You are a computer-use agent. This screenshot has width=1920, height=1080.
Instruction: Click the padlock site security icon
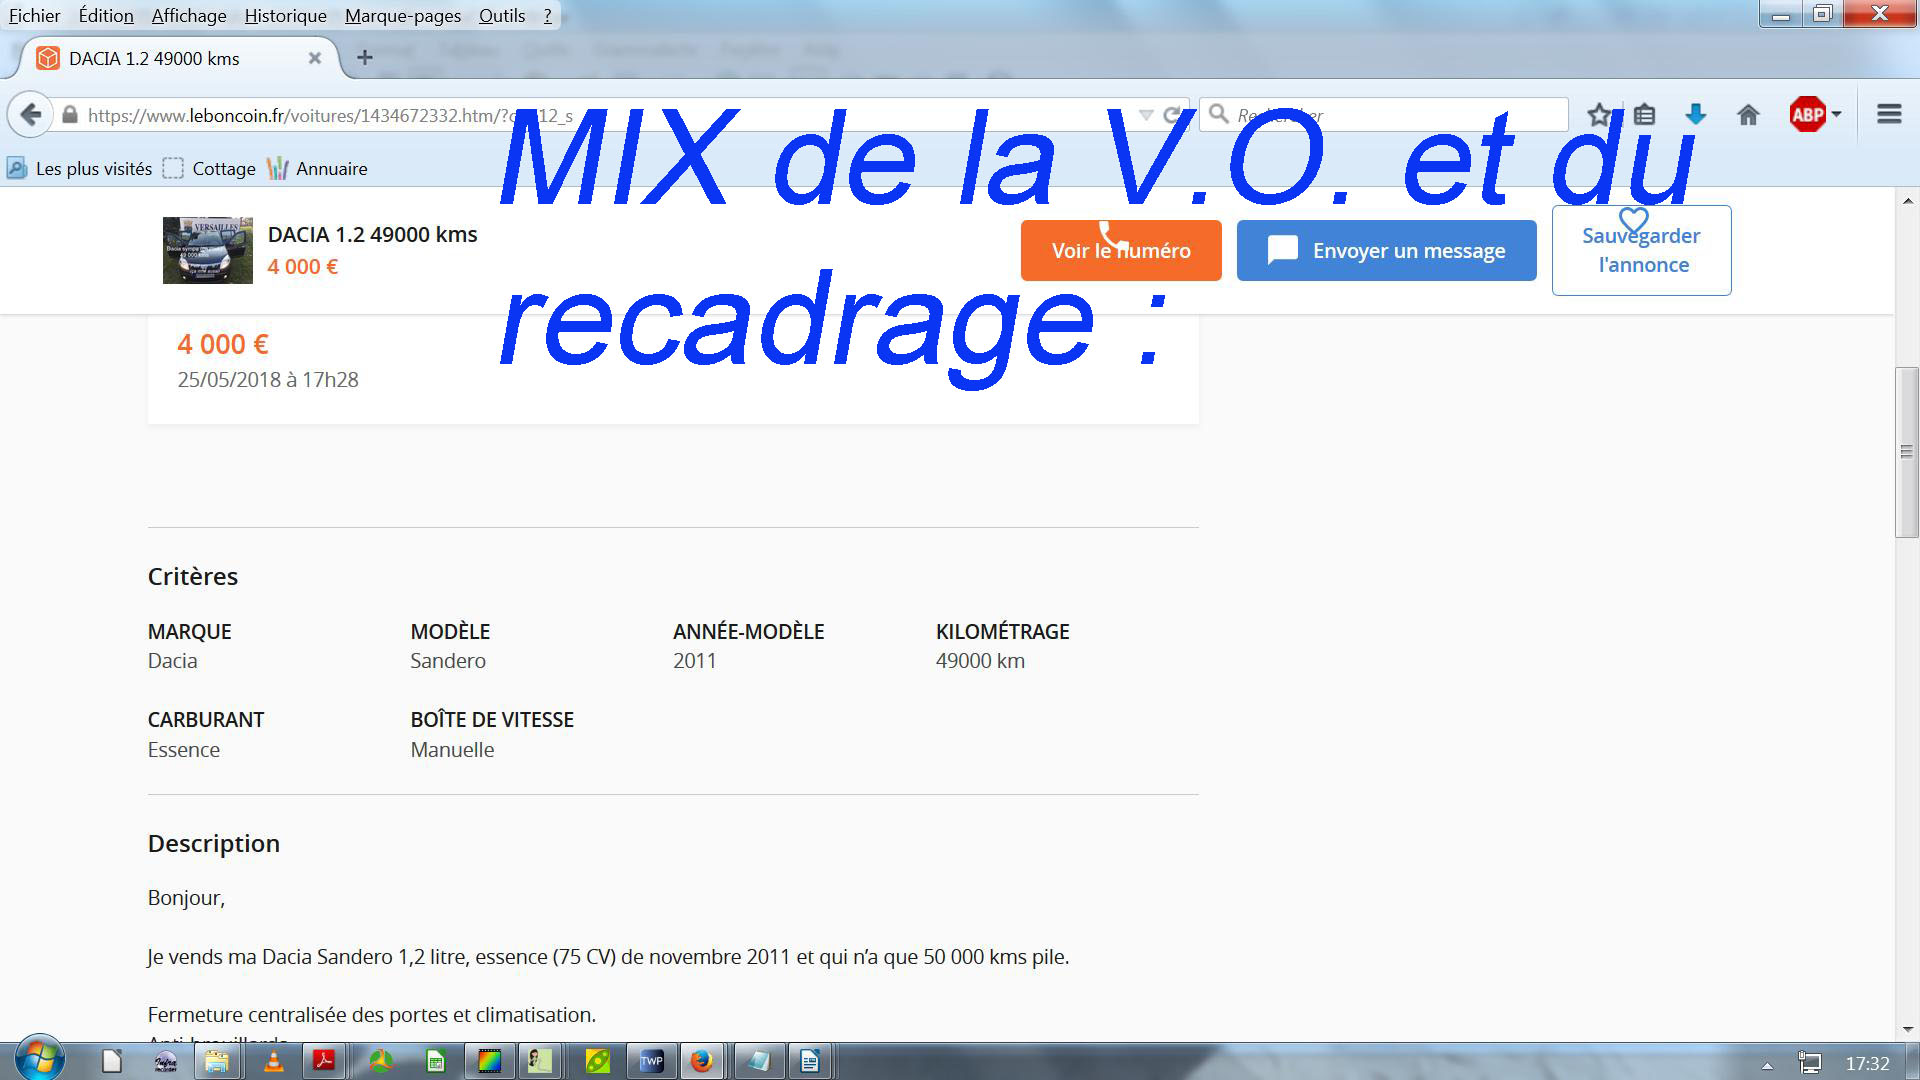70,115
